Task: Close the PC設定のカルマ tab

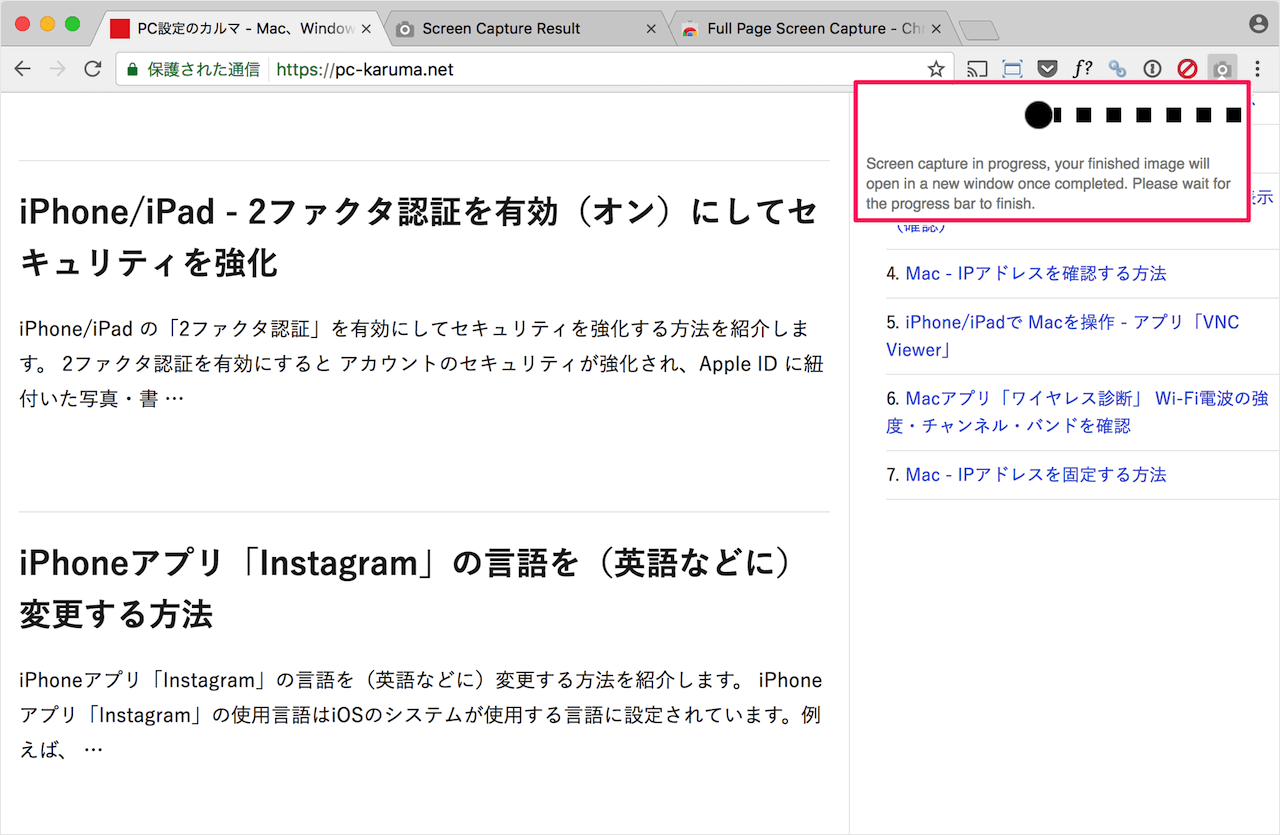Action: point(366,29)
